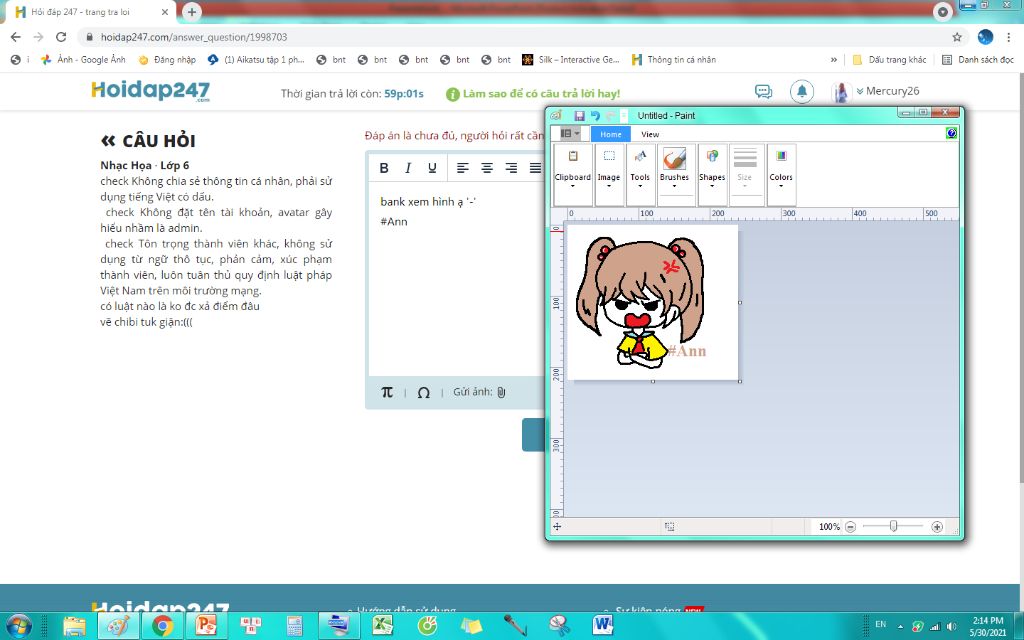Switch to Chrome in taskbar

click(163, 626)
